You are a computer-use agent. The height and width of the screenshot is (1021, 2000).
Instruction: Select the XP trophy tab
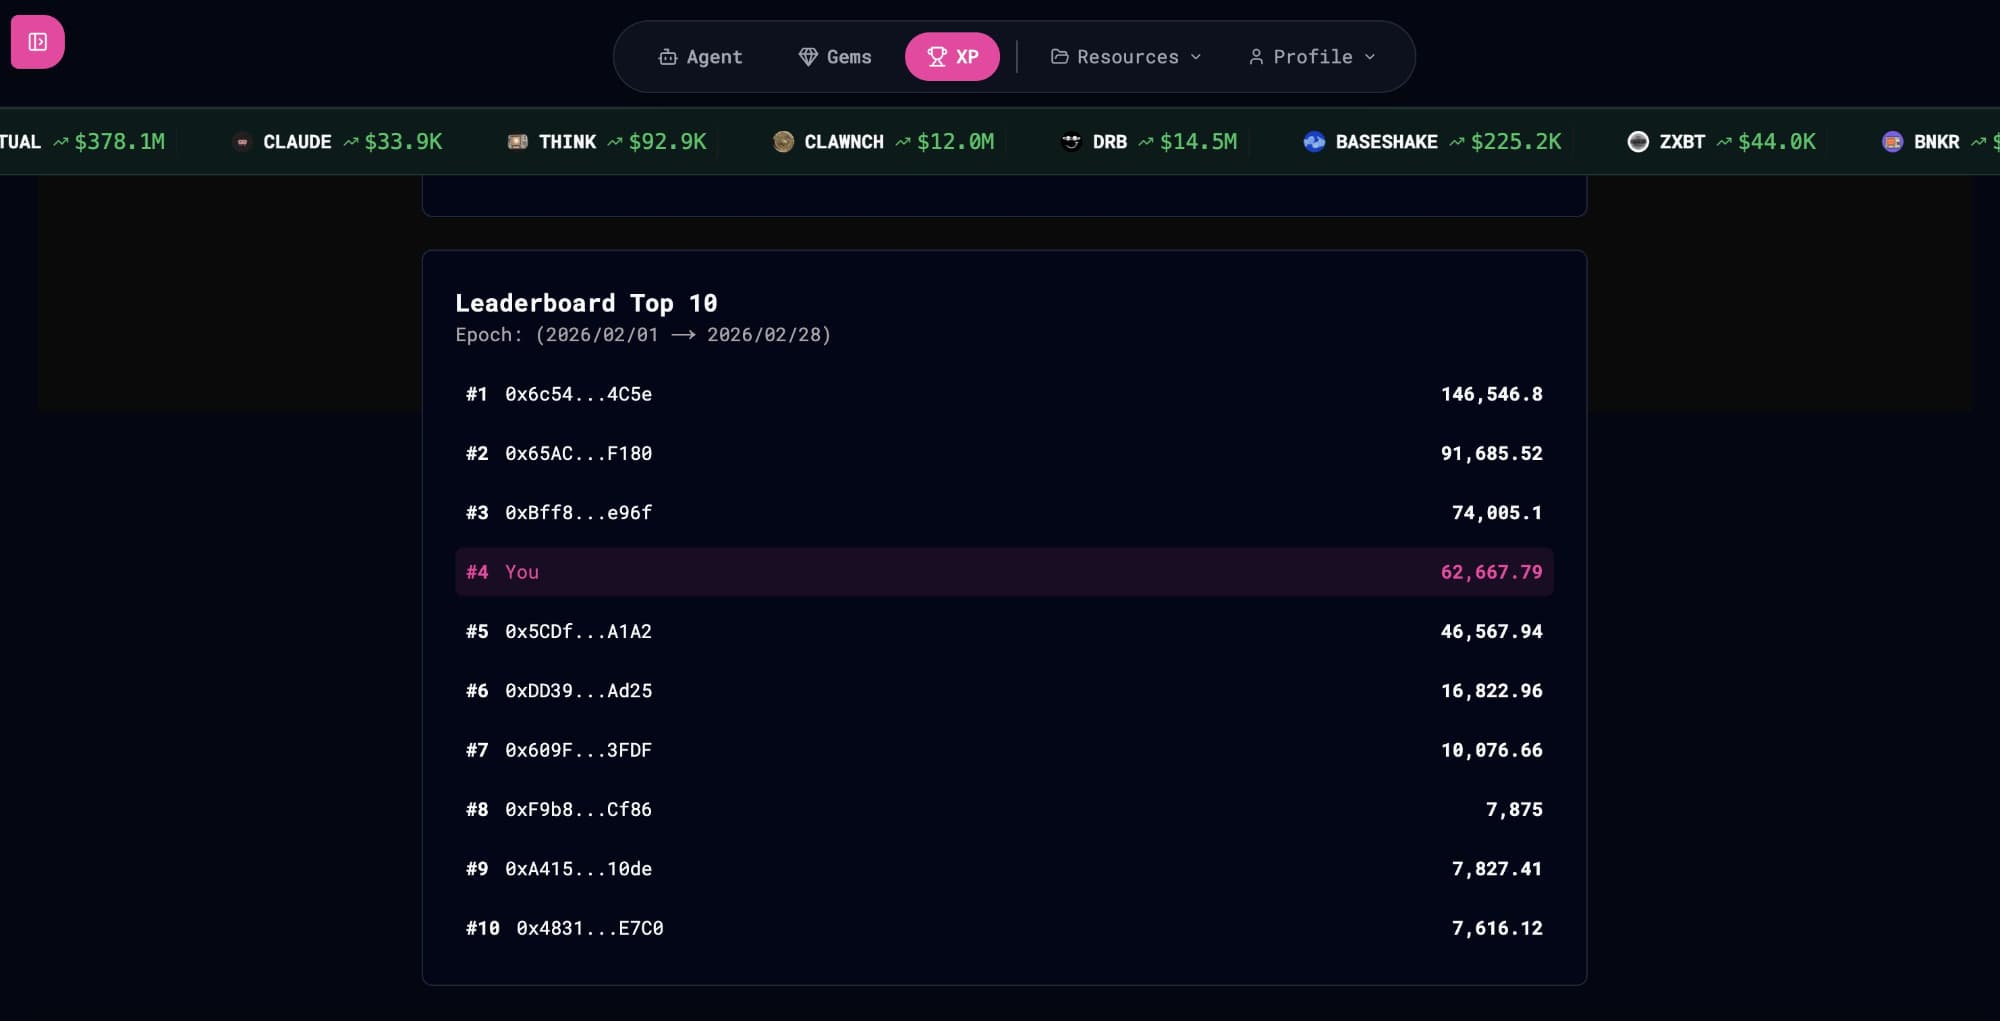point(952,57)
